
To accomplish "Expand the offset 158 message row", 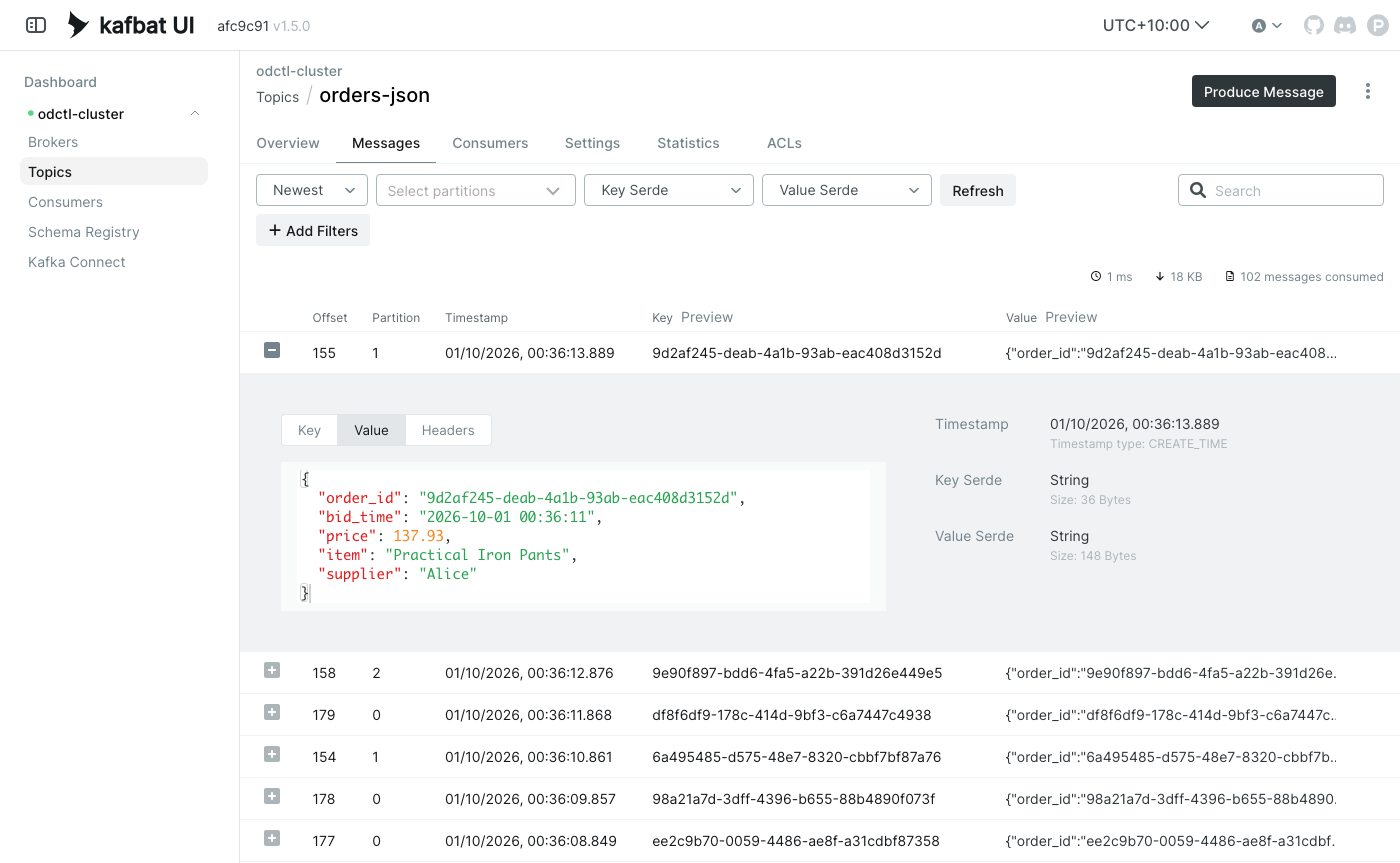I will click(272, 670).
